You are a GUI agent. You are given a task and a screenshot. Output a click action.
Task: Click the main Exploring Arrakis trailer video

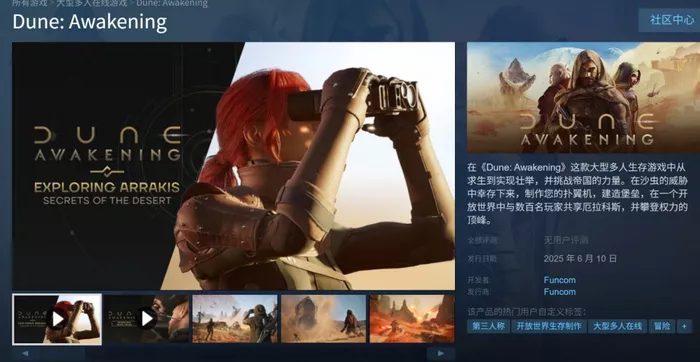(x=233, y=166)
